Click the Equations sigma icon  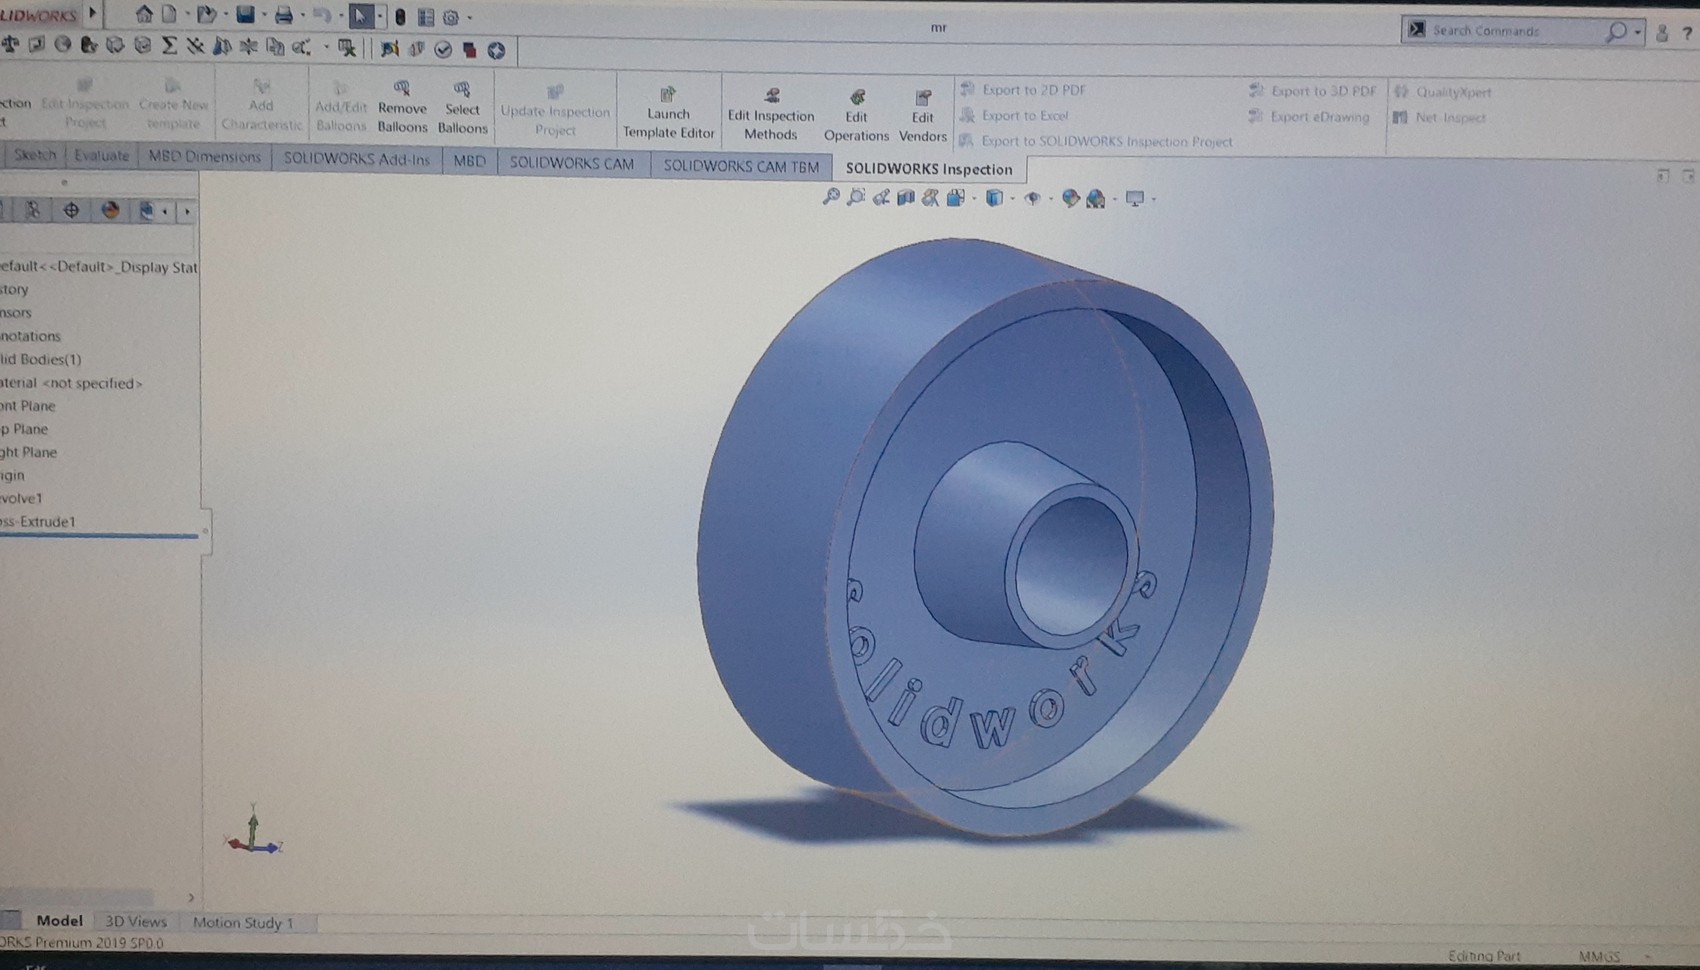click(x=170, y=45)
